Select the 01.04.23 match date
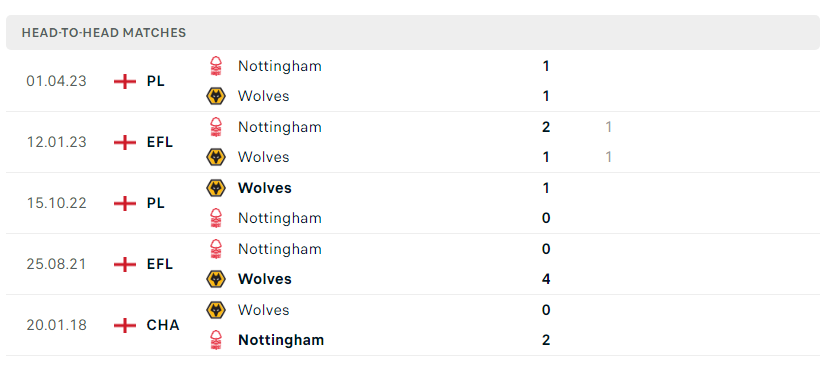This screenshot has height=368, width=820. 56,82
